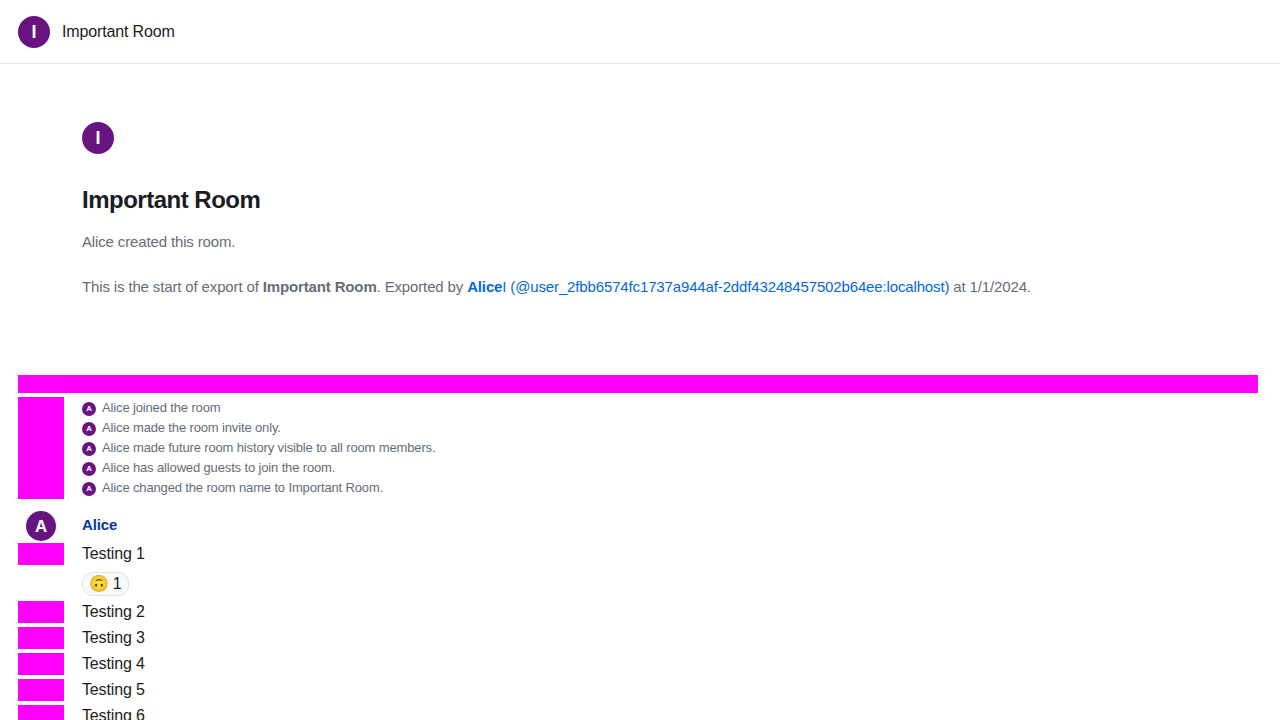This screenshot has width=1280, height=720.
Task: Click the Important Room title in the header
Action: pos(118,32)
